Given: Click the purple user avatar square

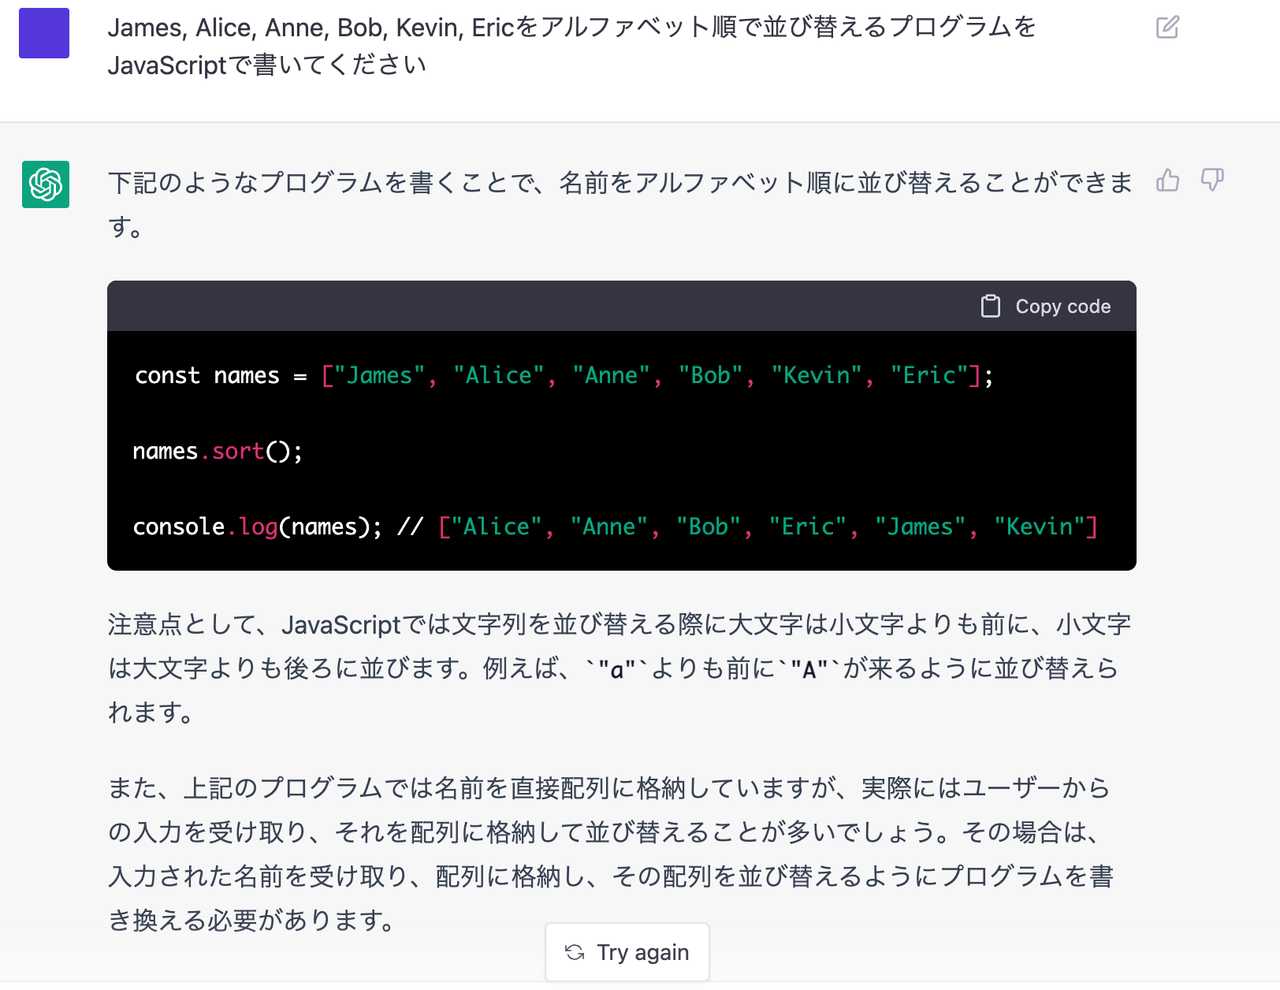Looking at the screenshot, I should 44,33.
